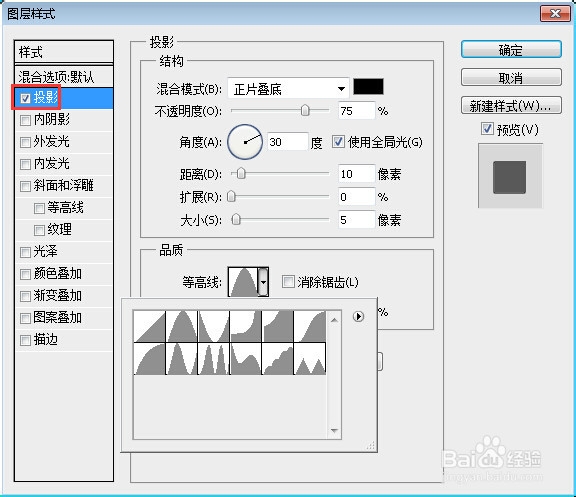Viewport: 576px width, 497px height.
Task: Select the Ring-Double contour preset
Action: pos(213,359)
